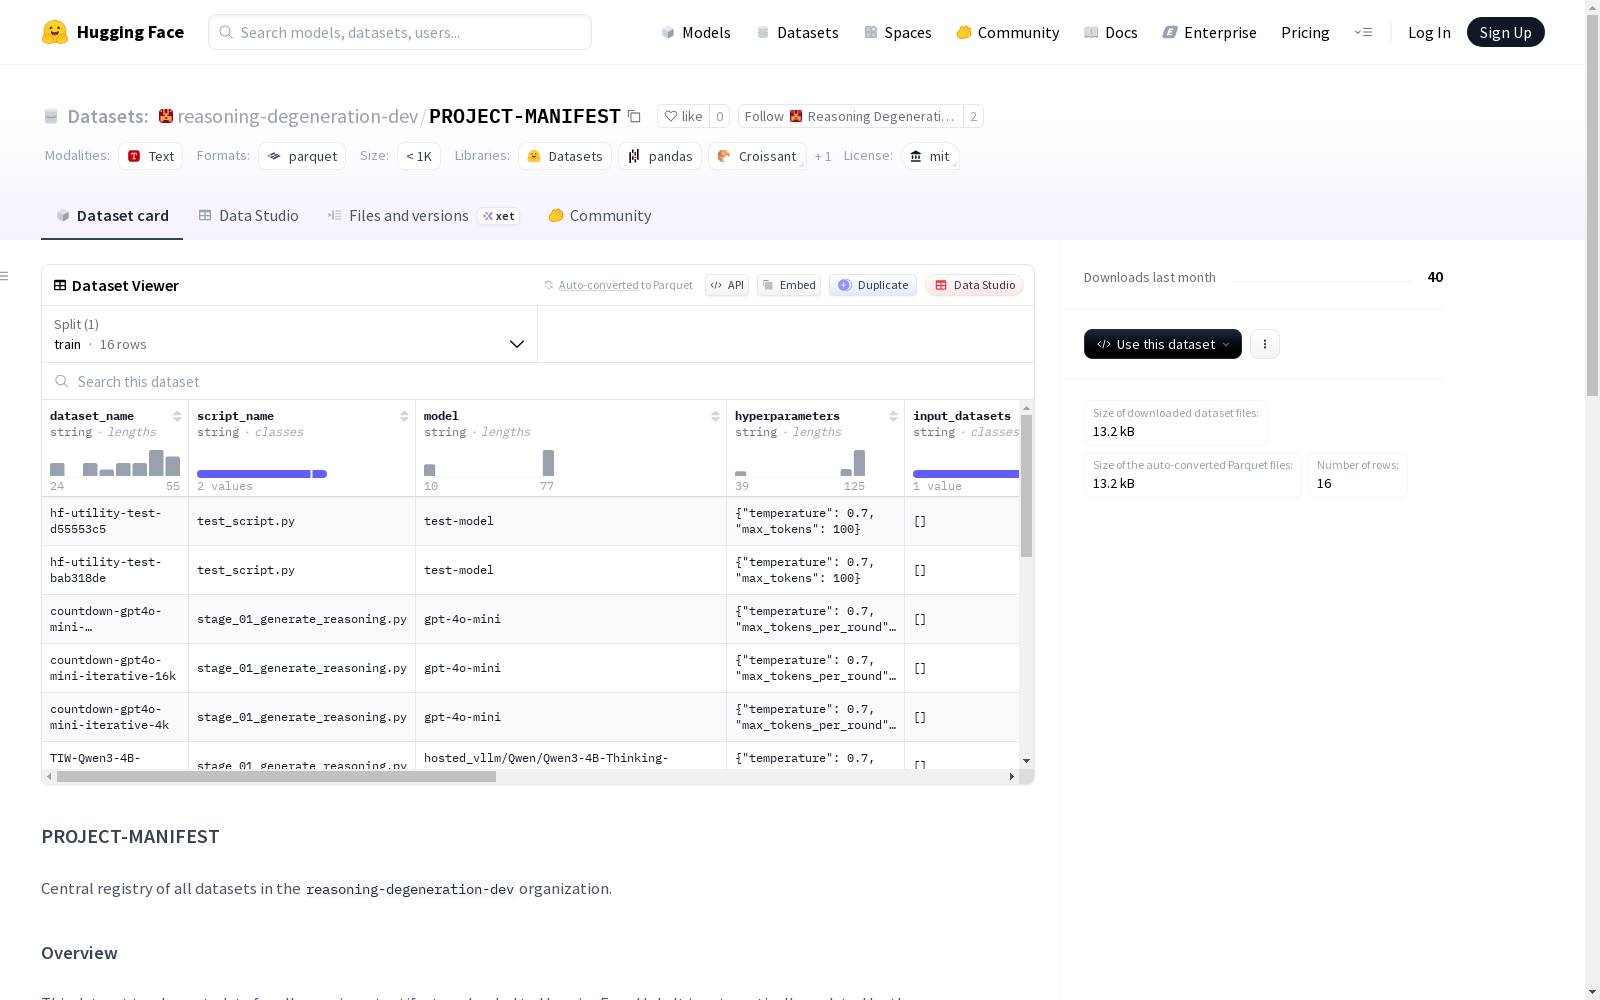The image size is (1600, 1000).
Task: Open the dataset Community tab
Action: coord(600,215)
